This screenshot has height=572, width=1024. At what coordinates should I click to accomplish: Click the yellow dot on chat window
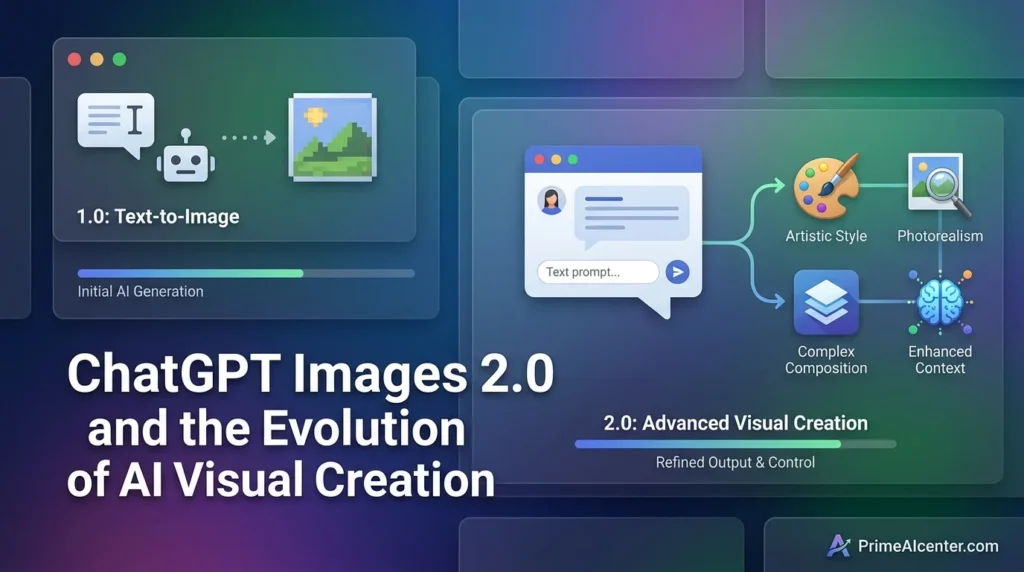[x=556, y=159]
